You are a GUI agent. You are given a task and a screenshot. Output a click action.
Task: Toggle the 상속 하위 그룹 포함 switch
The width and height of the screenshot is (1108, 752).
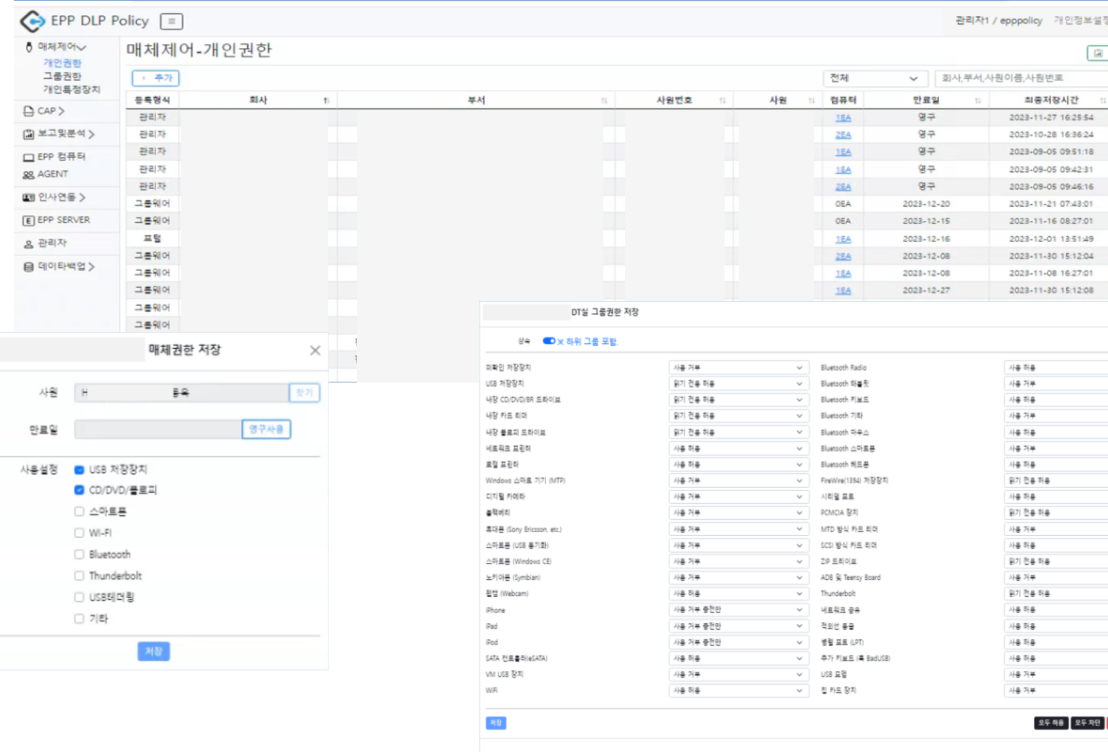[549, 341]
